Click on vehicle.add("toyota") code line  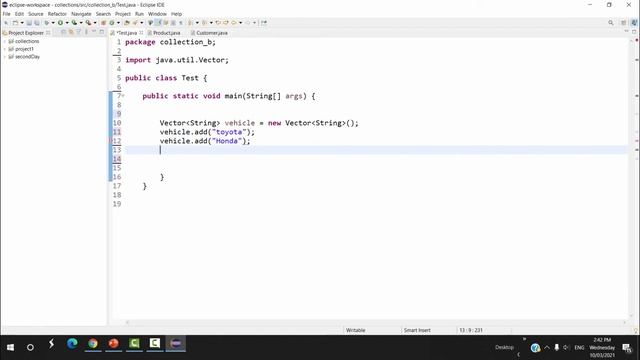point(207,132)
